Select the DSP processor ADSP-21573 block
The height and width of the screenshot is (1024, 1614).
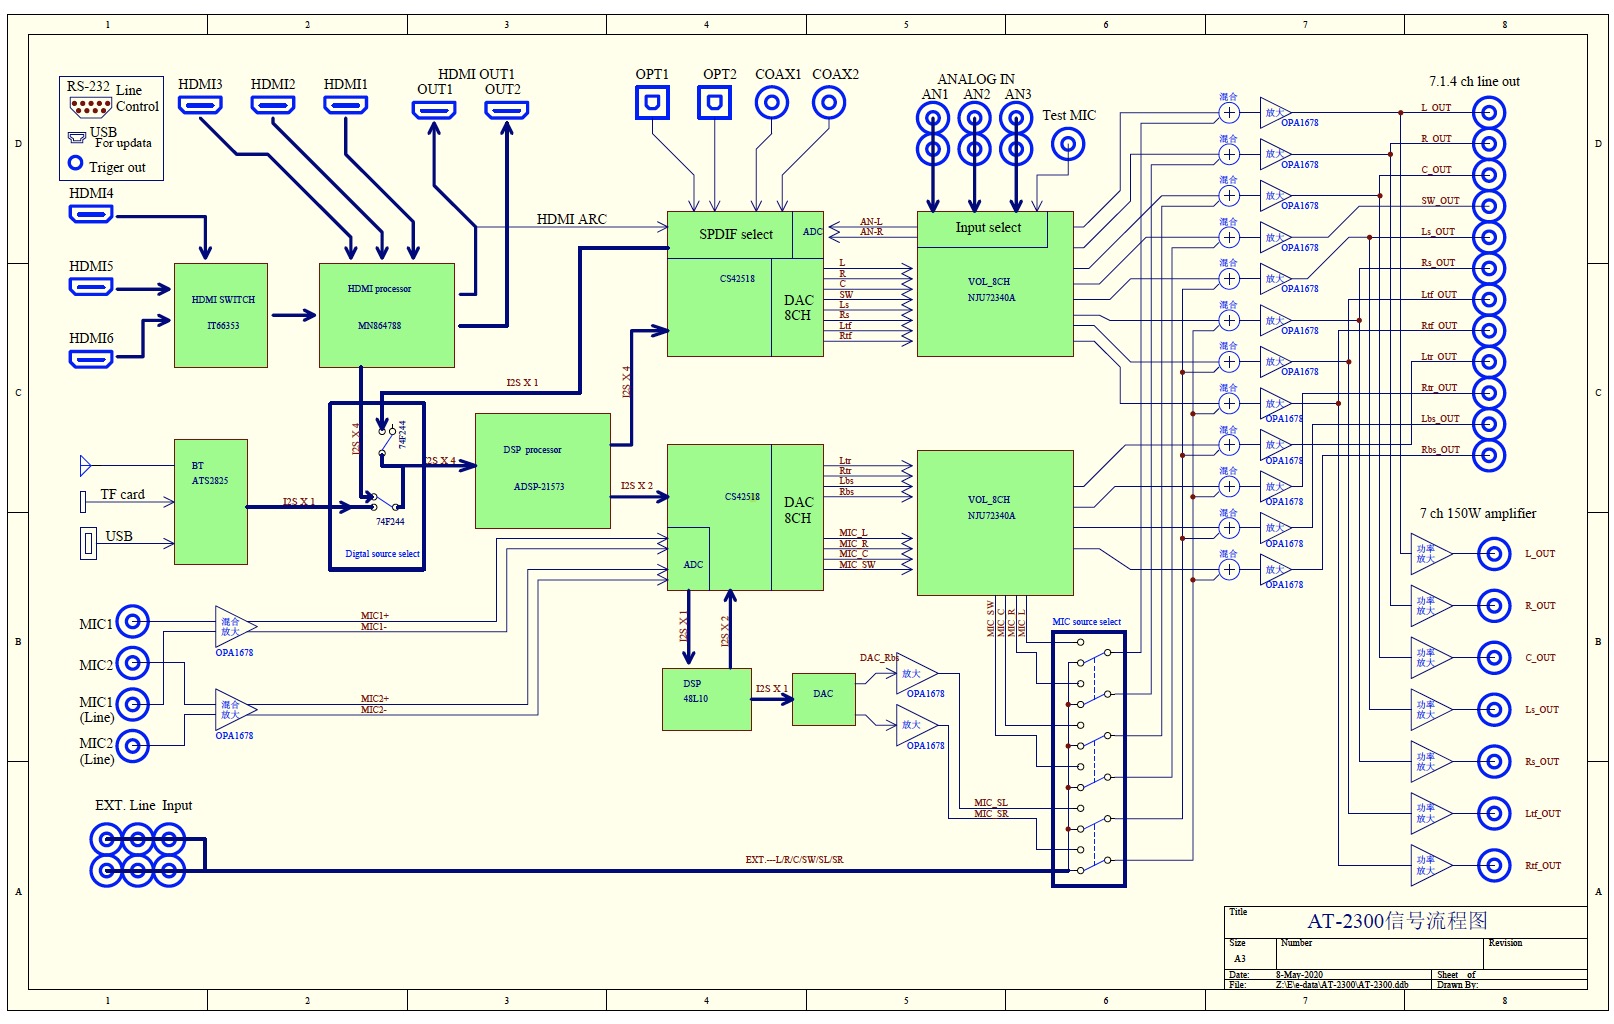(542, 470)
